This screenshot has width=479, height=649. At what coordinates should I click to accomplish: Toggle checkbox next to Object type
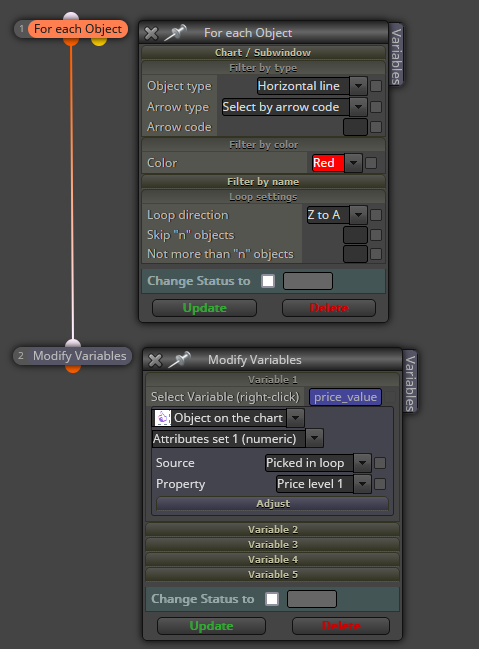tap(376, 86)
